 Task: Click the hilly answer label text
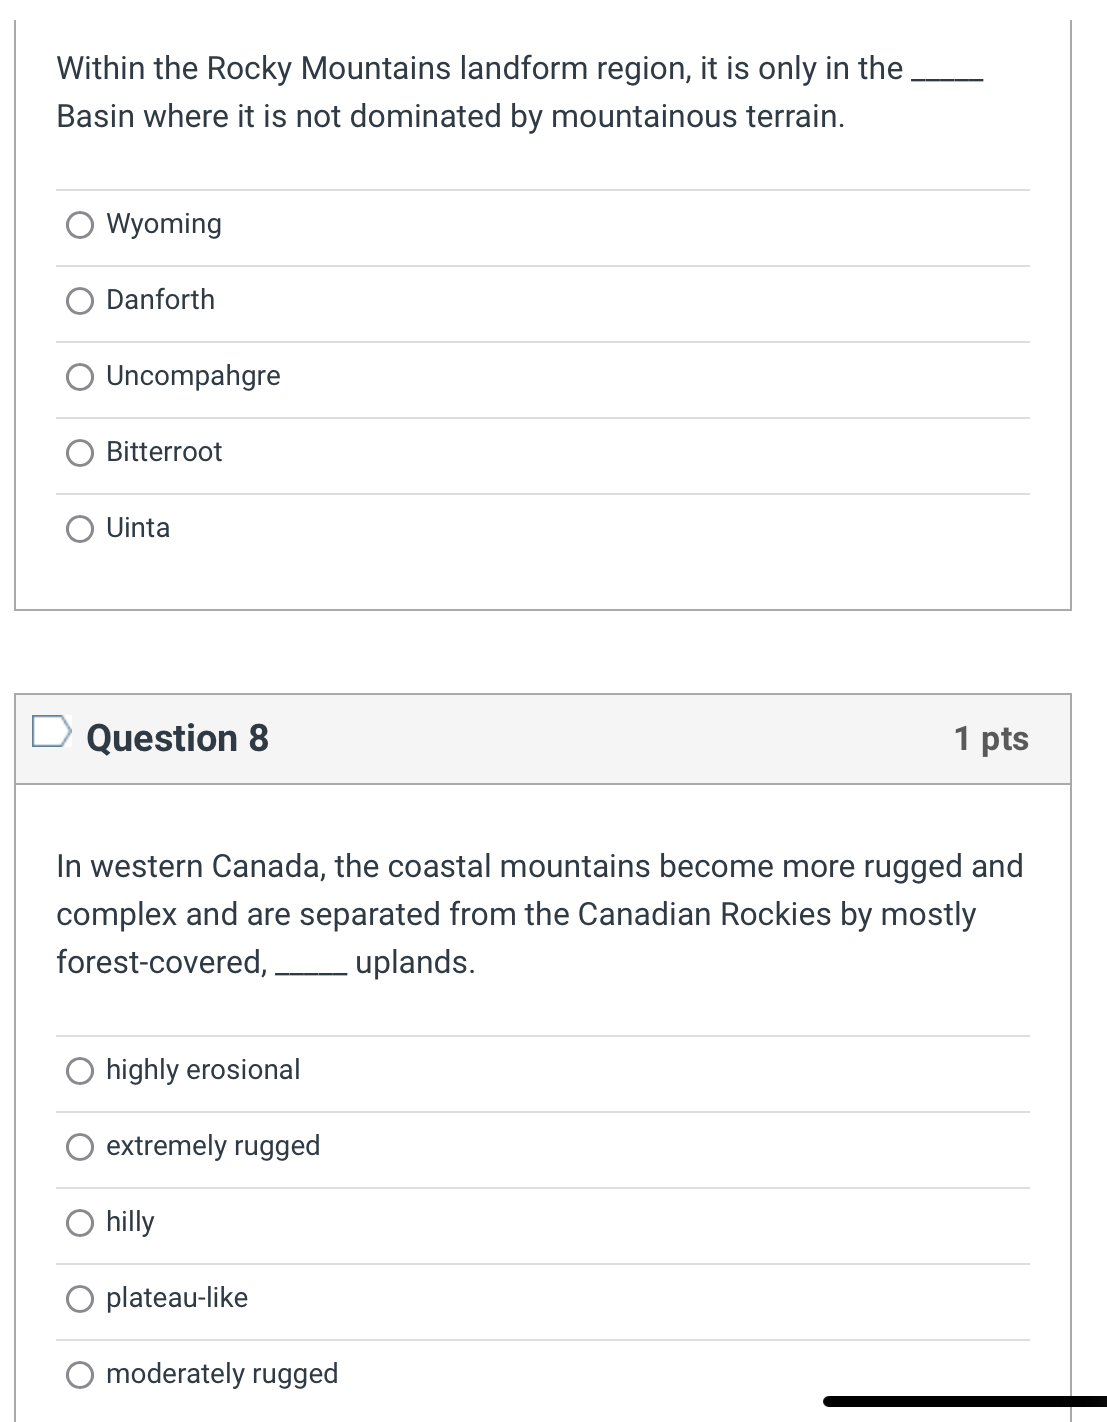[x=130, y=1222]
